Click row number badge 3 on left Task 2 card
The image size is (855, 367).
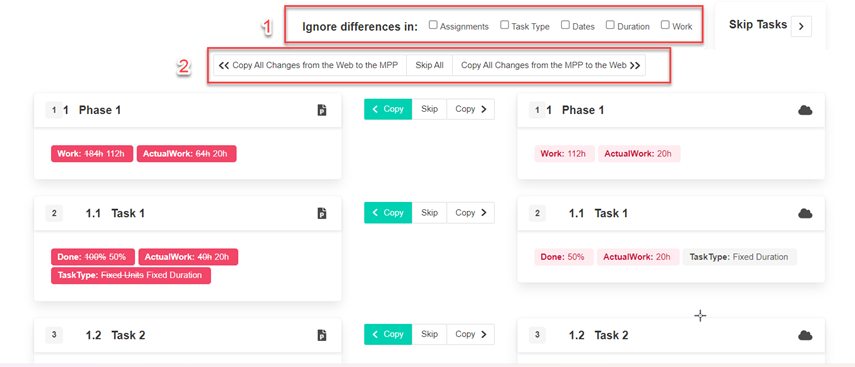click(54, 335)
